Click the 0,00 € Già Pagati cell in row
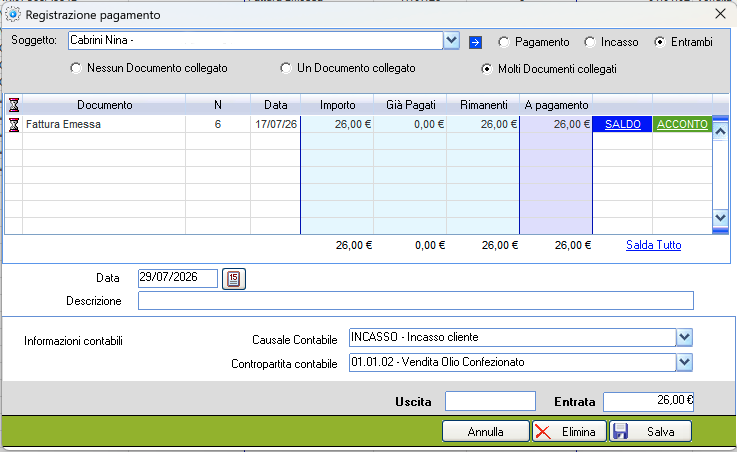The height and width of the screenshot is (452, 737). (x=410, y=125)
